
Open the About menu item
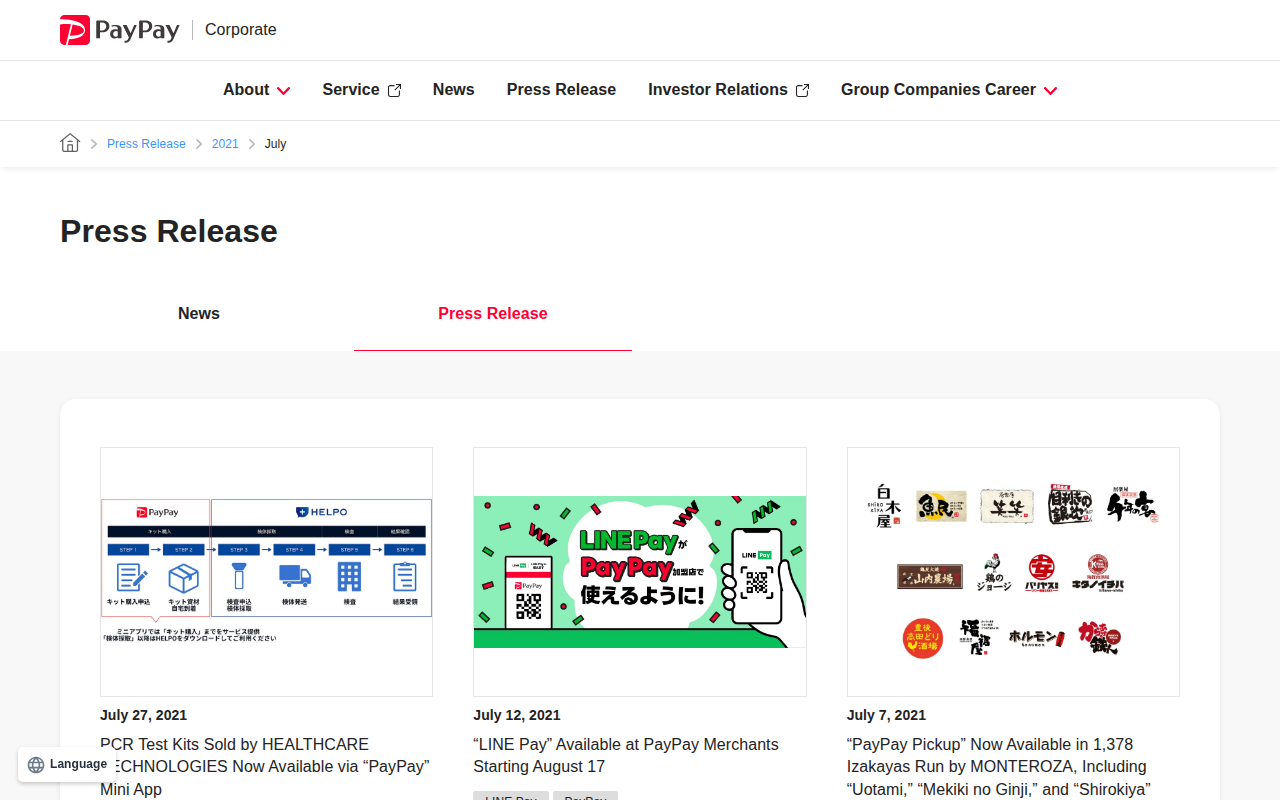click(246, 90)
